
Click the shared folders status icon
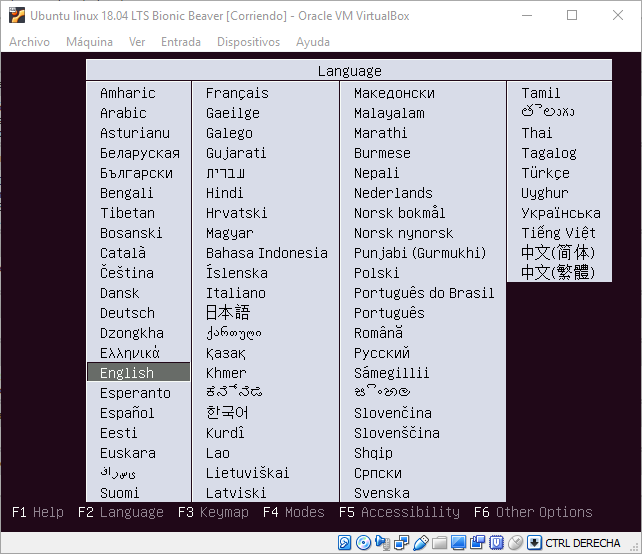(x=439, y=543)
